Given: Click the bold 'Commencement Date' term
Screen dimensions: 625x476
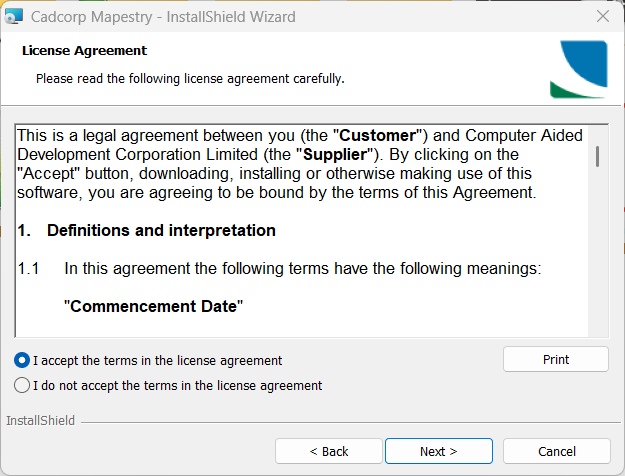Looking at the screenshot, I should click(153, 306).
